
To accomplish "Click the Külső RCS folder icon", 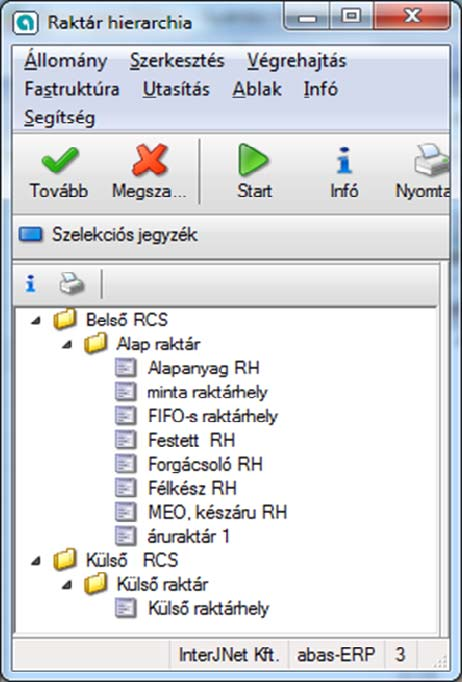I will [x=65, y=560].
